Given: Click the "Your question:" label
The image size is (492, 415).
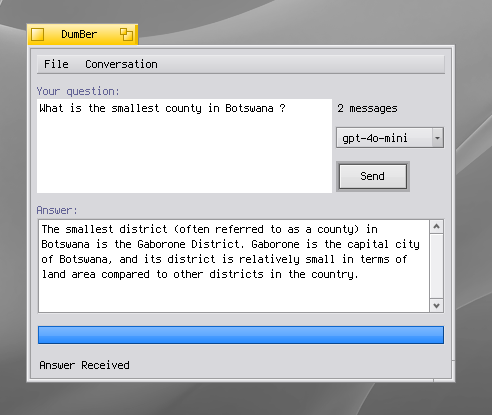Looking at the screenshot, I should 78,91.
